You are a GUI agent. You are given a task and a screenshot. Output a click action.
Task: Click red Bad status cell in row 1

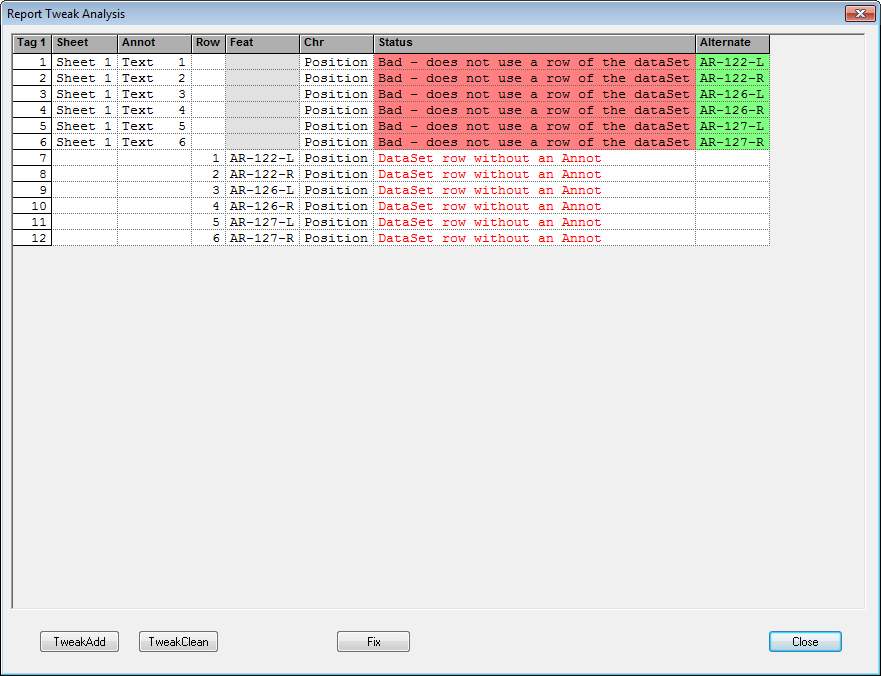(534, 62)
